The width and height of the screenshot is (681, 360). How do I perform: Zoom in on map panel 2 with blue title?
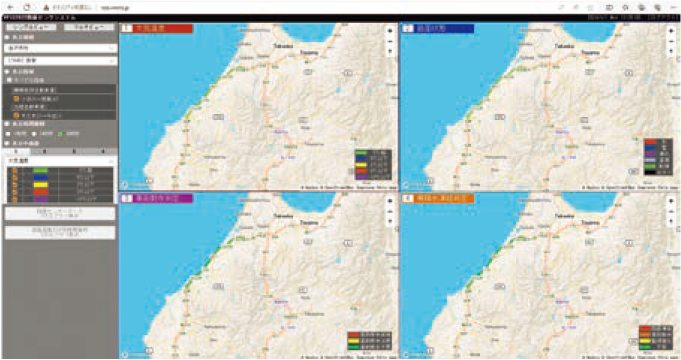click(x=671, y=31)
